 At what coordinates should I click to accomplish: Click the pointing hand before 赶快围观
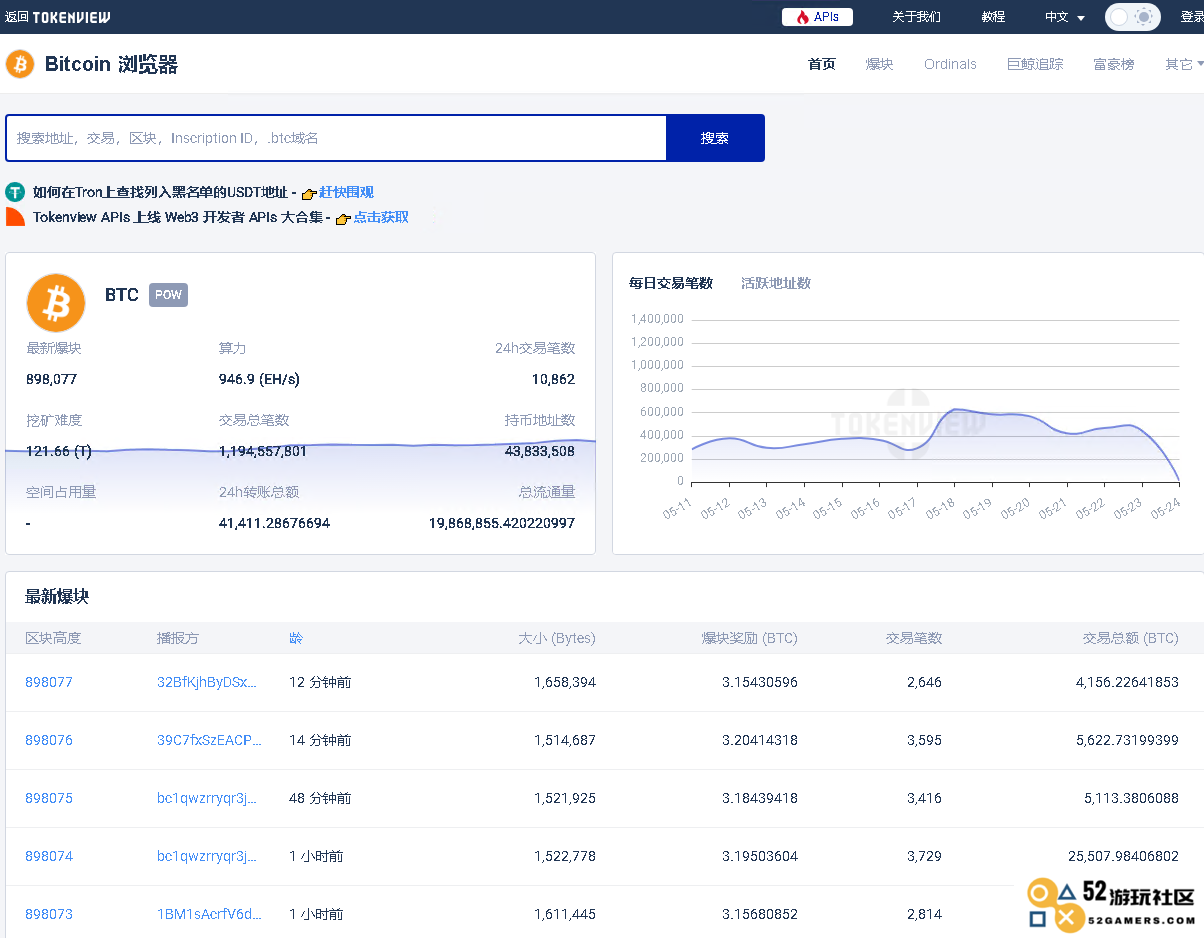coord(309,193)
